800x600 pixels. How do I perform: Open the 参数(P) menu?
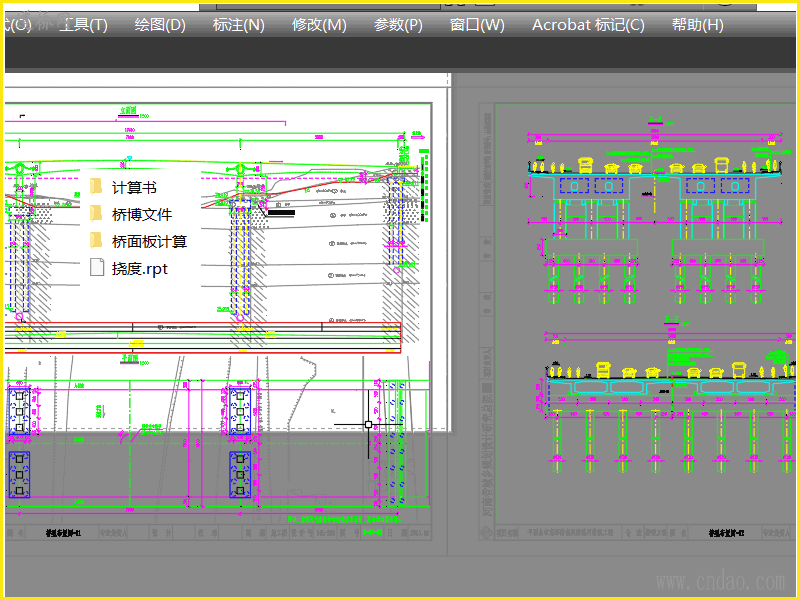(398, 24)
